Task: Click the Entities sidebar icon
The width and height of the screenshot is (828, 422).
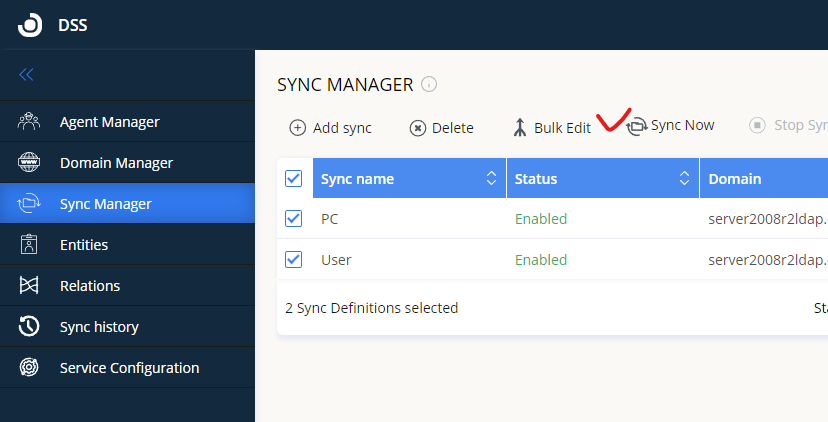Action: tap(29, 245)
